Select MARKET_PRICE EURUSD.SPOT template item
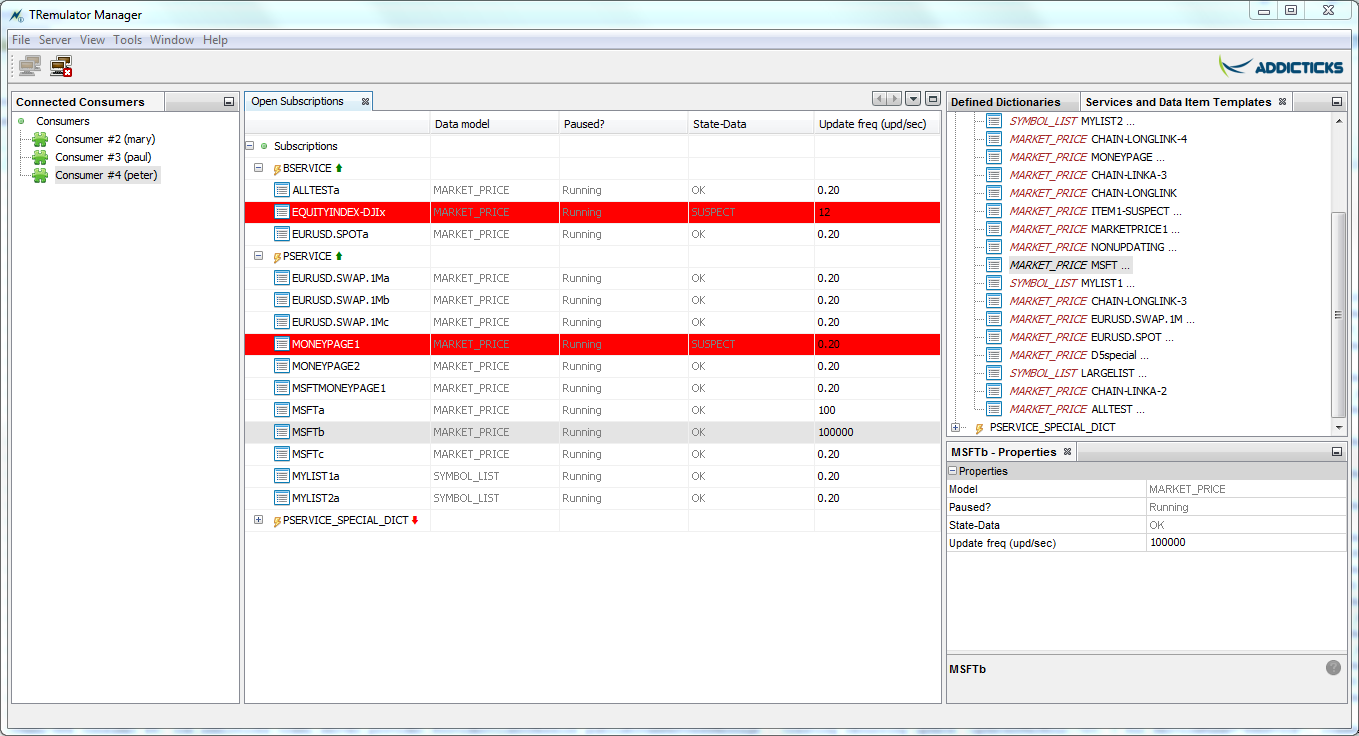The width and height of the screenshot is (1359, 736). [1091, 337]
